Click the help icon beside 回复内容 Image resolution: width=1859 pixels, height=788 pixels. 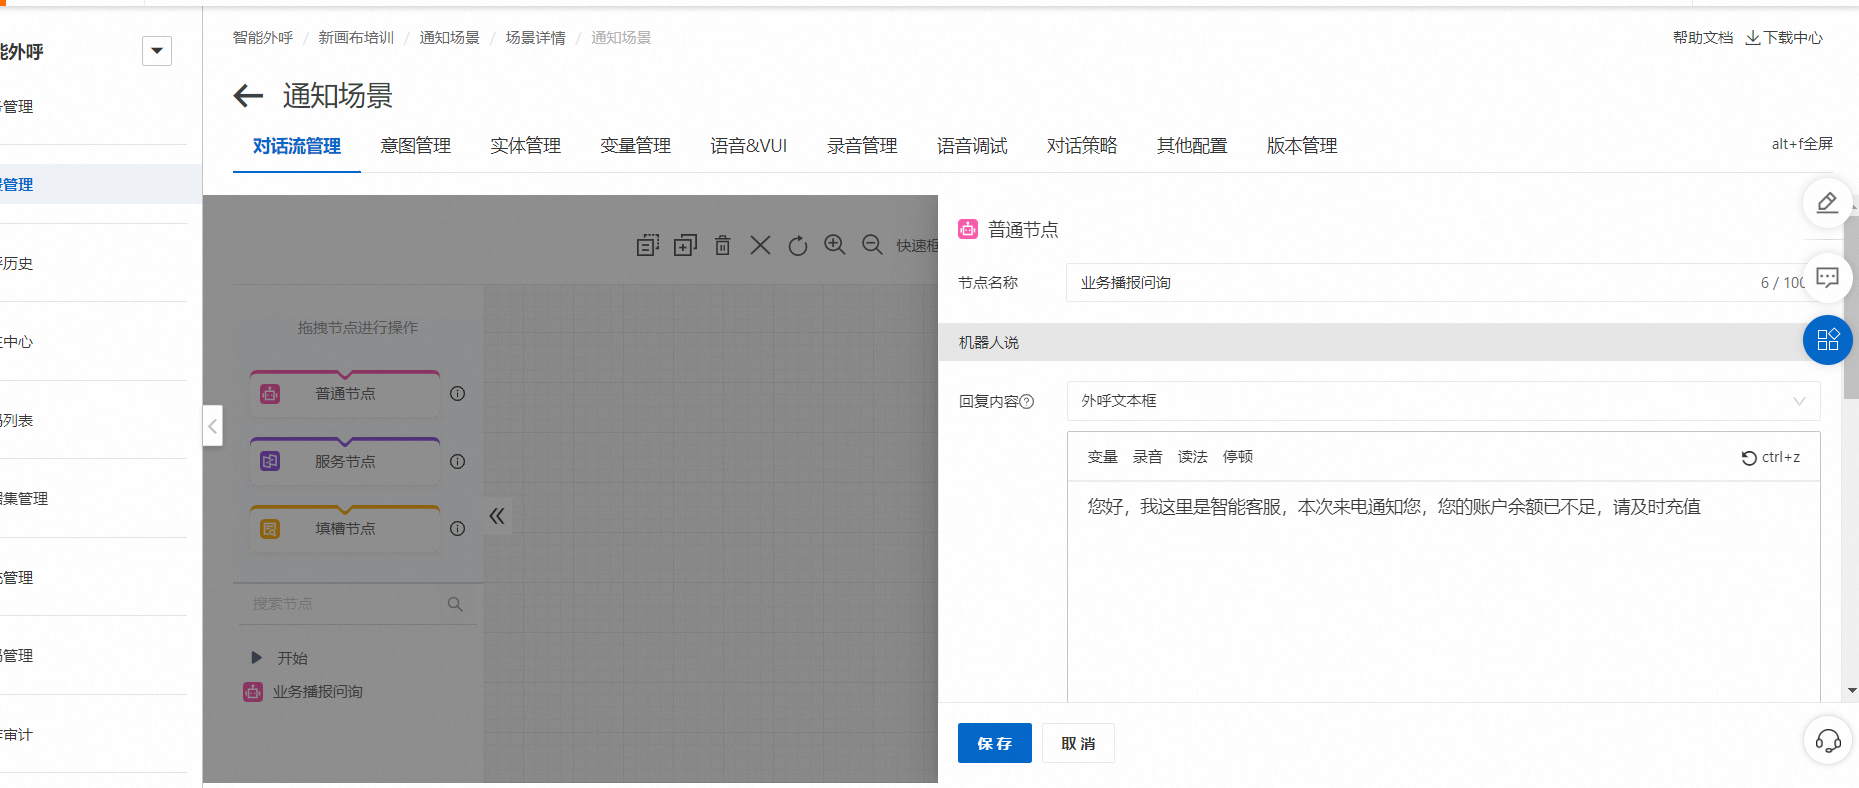tap(1026, 401)
